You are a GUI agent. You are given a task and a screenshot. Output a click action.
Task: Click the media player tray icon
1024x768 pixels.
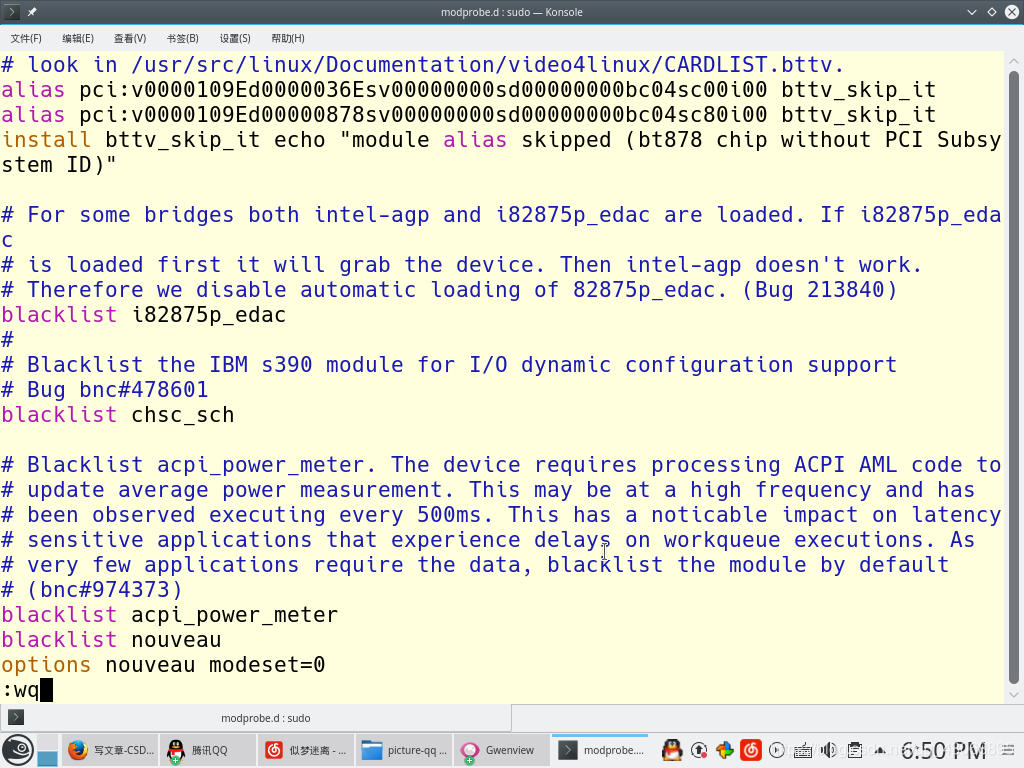pos(776,750)
